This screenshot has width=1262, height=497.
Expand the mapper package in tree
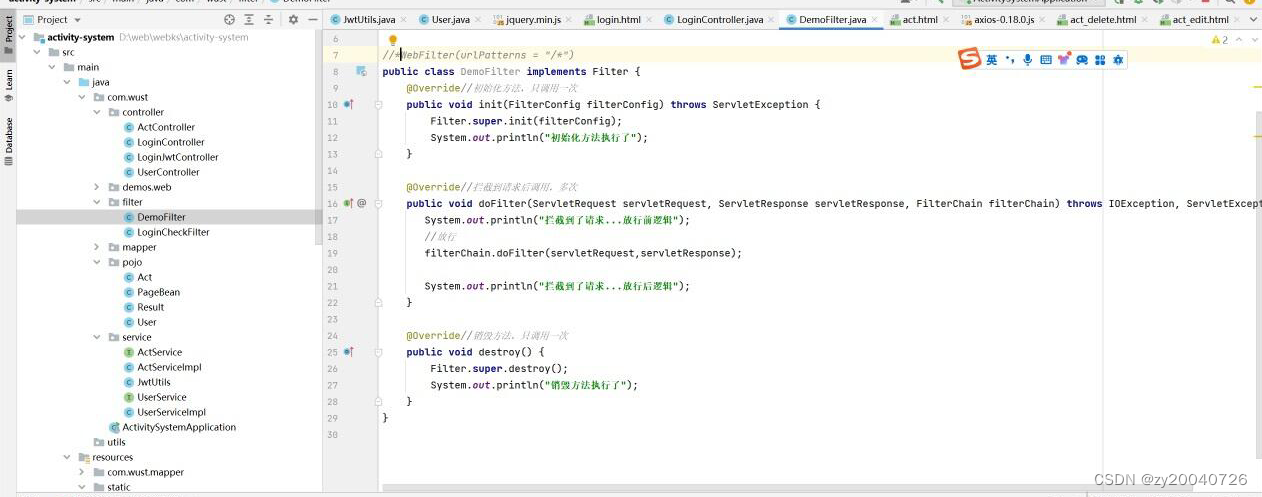97,247
